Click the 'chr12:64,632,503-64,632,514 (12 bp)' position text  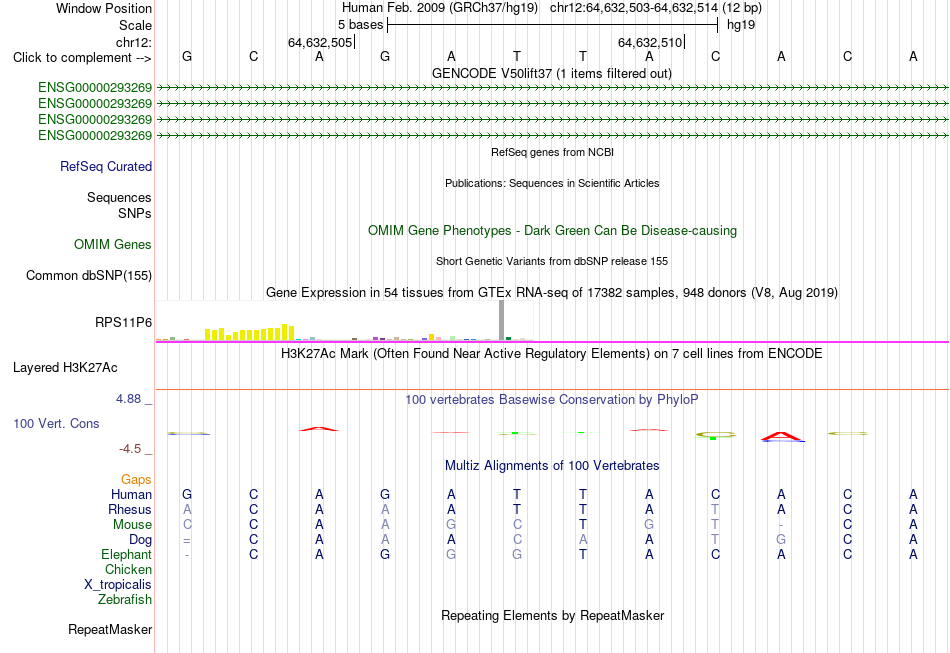(656, 8)
